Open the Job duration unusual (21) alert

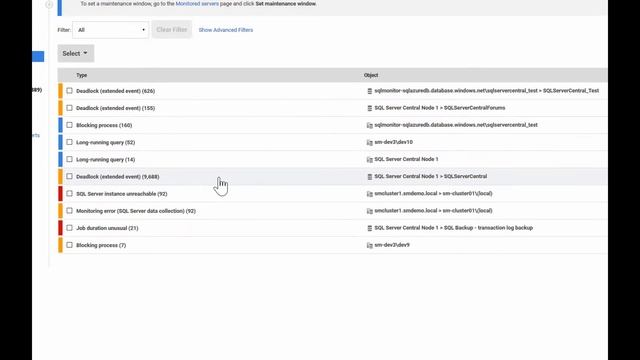[x=107, y=228]
